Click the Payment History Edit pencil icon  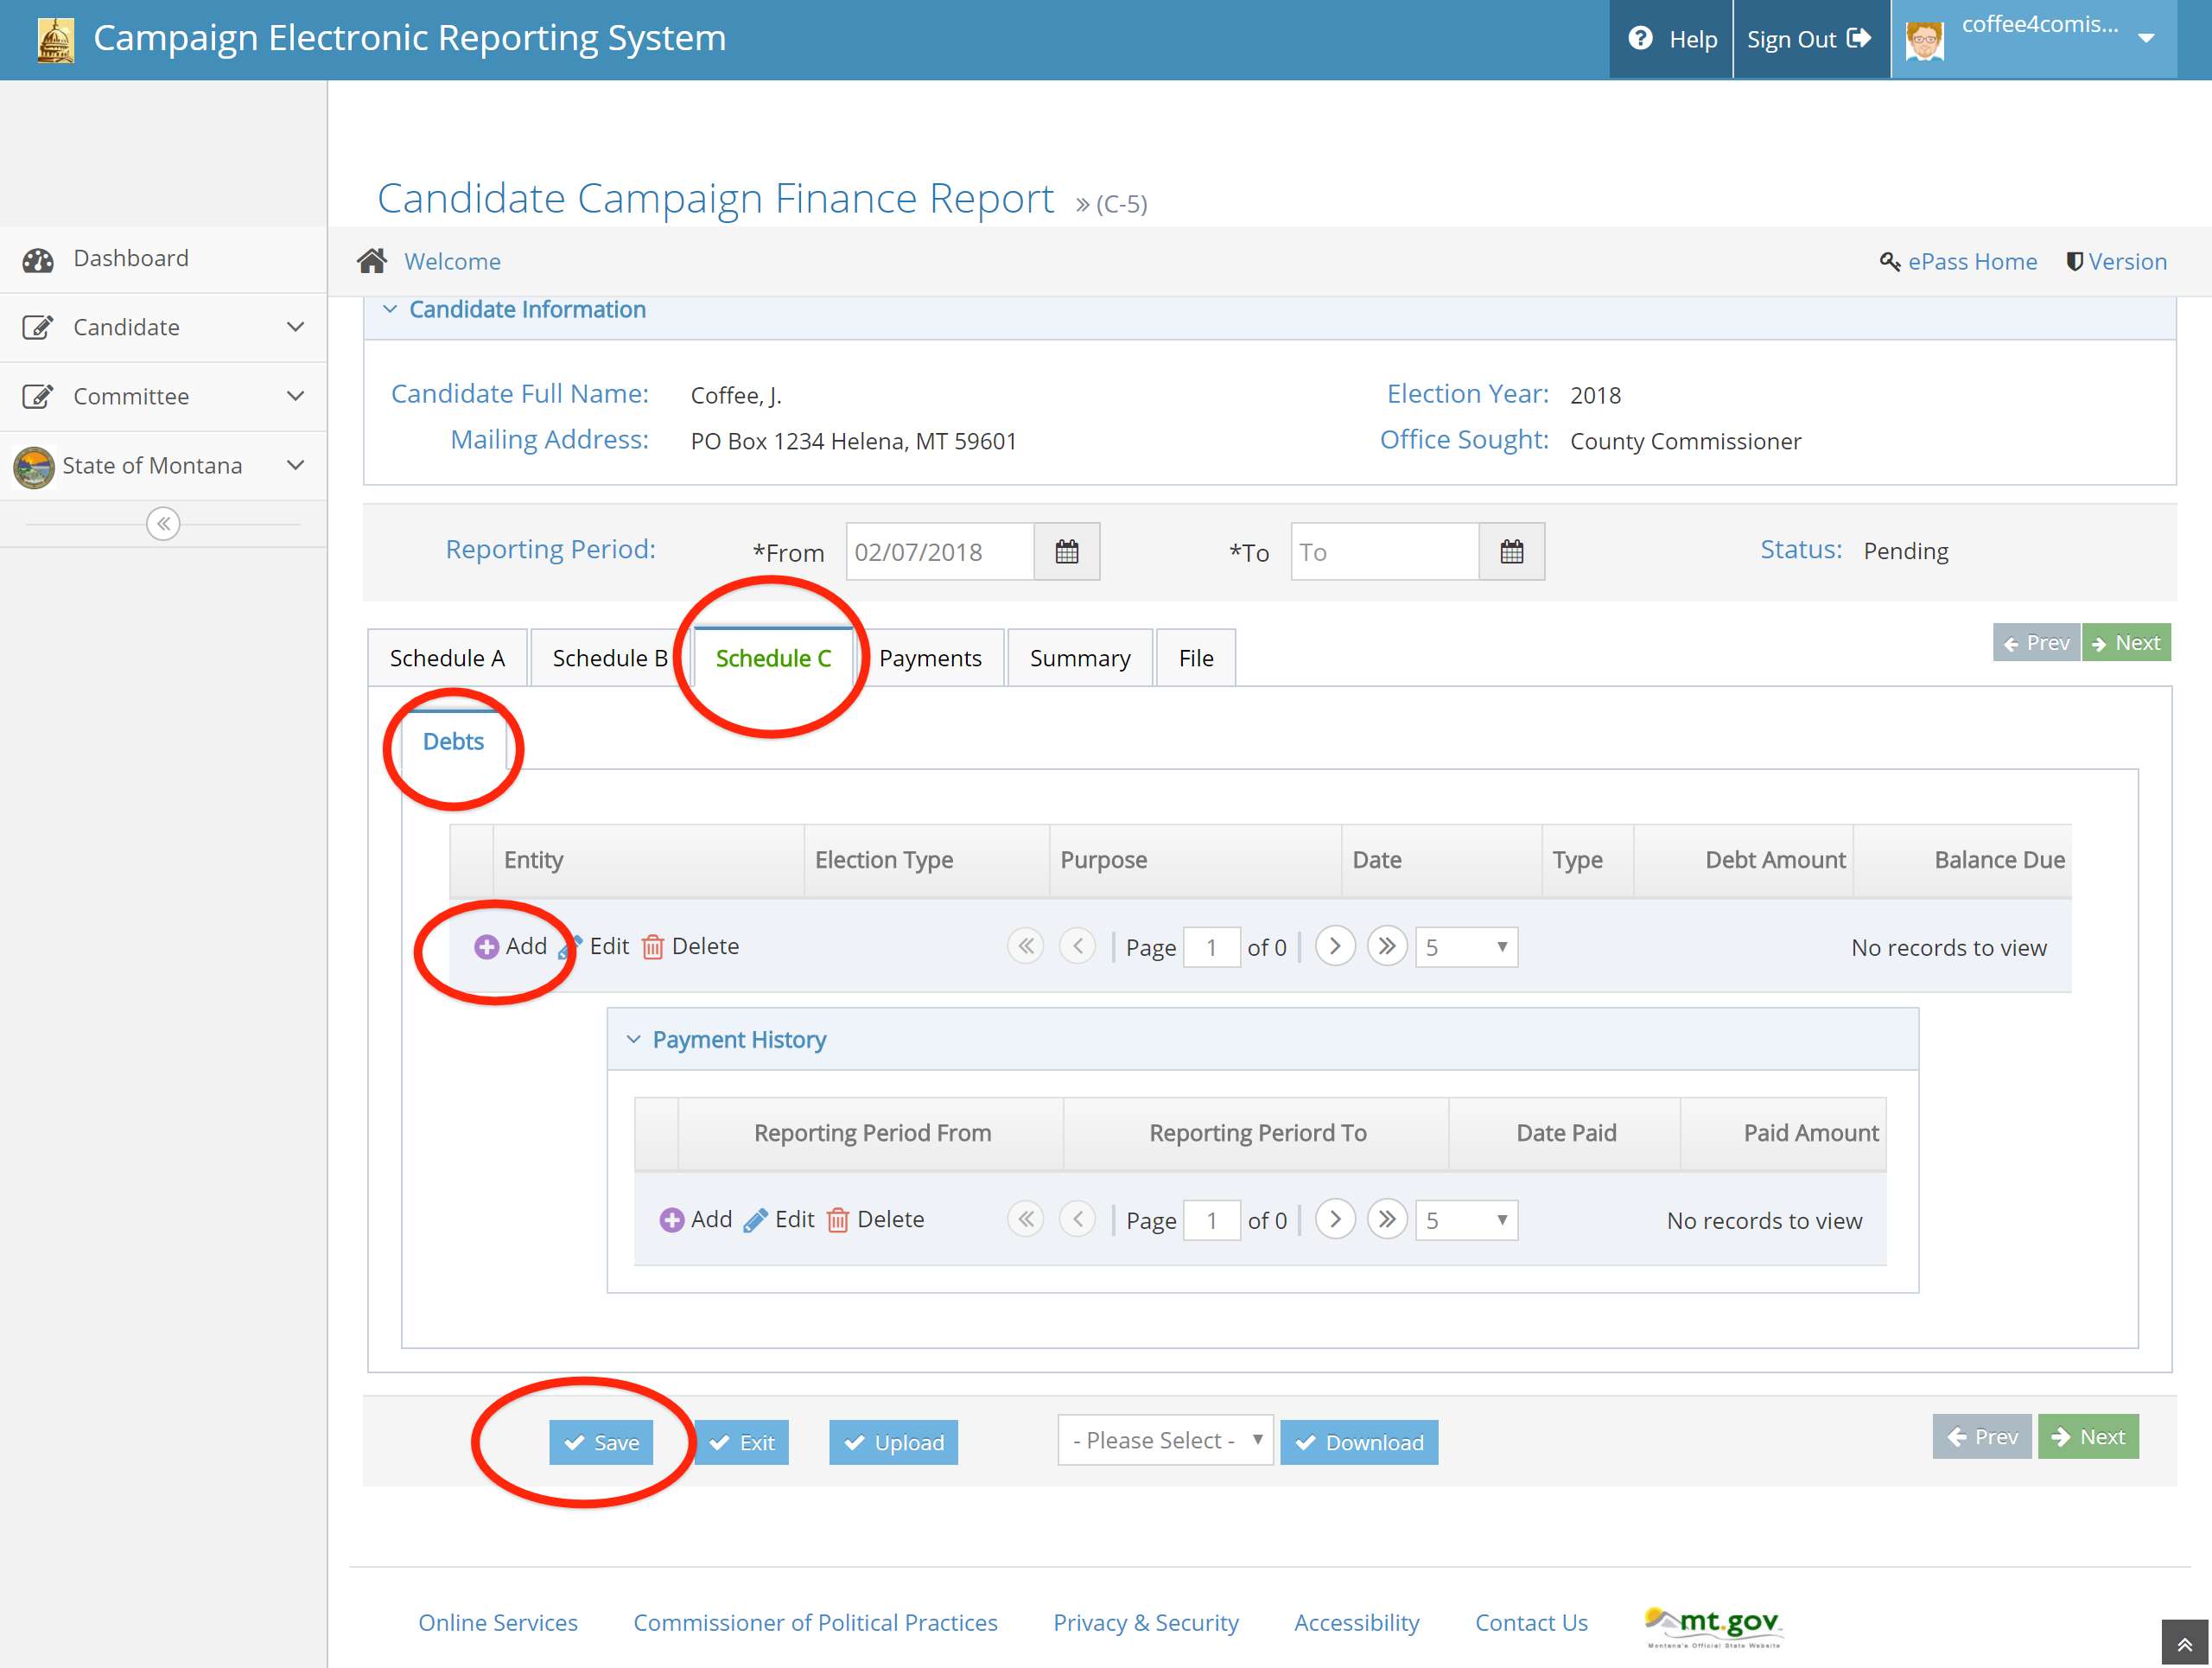[756, 1220]
